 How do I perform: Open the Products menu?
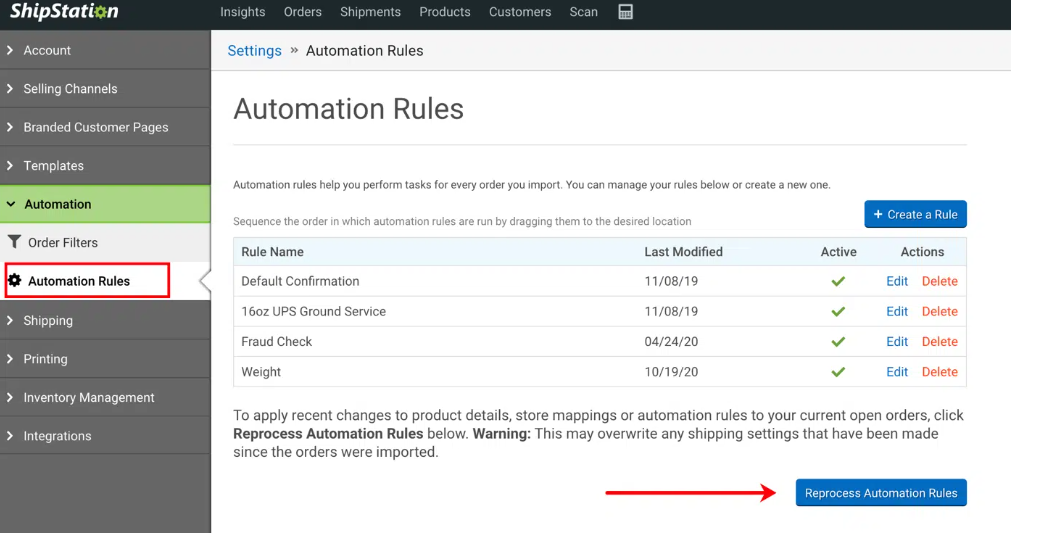click(445, 12)
